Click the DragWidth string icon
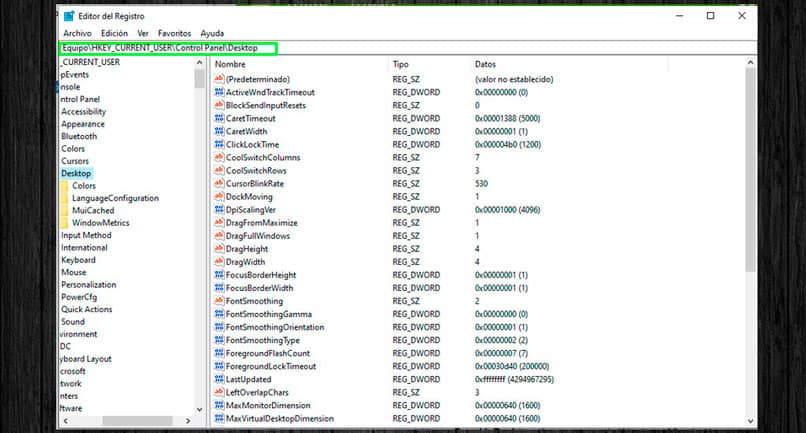This screenshot has width=806, height=433. pos(219,262)
